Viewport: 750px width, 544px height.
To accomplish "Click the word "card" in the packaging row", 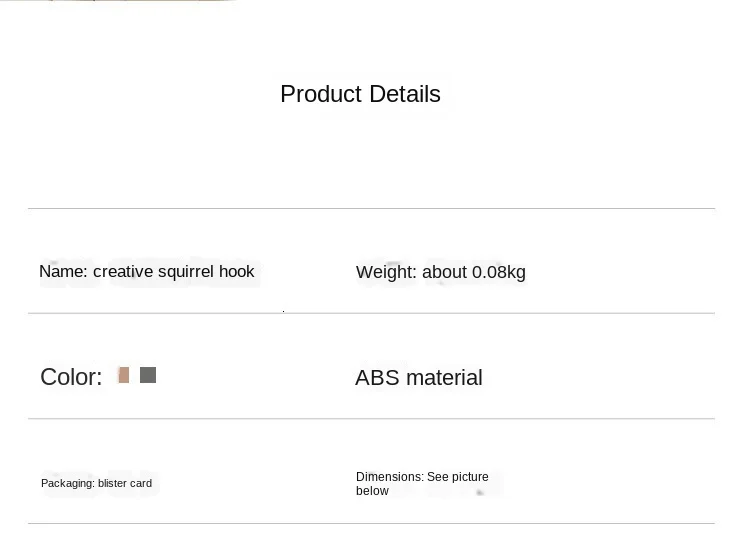I will coord(140,484).
